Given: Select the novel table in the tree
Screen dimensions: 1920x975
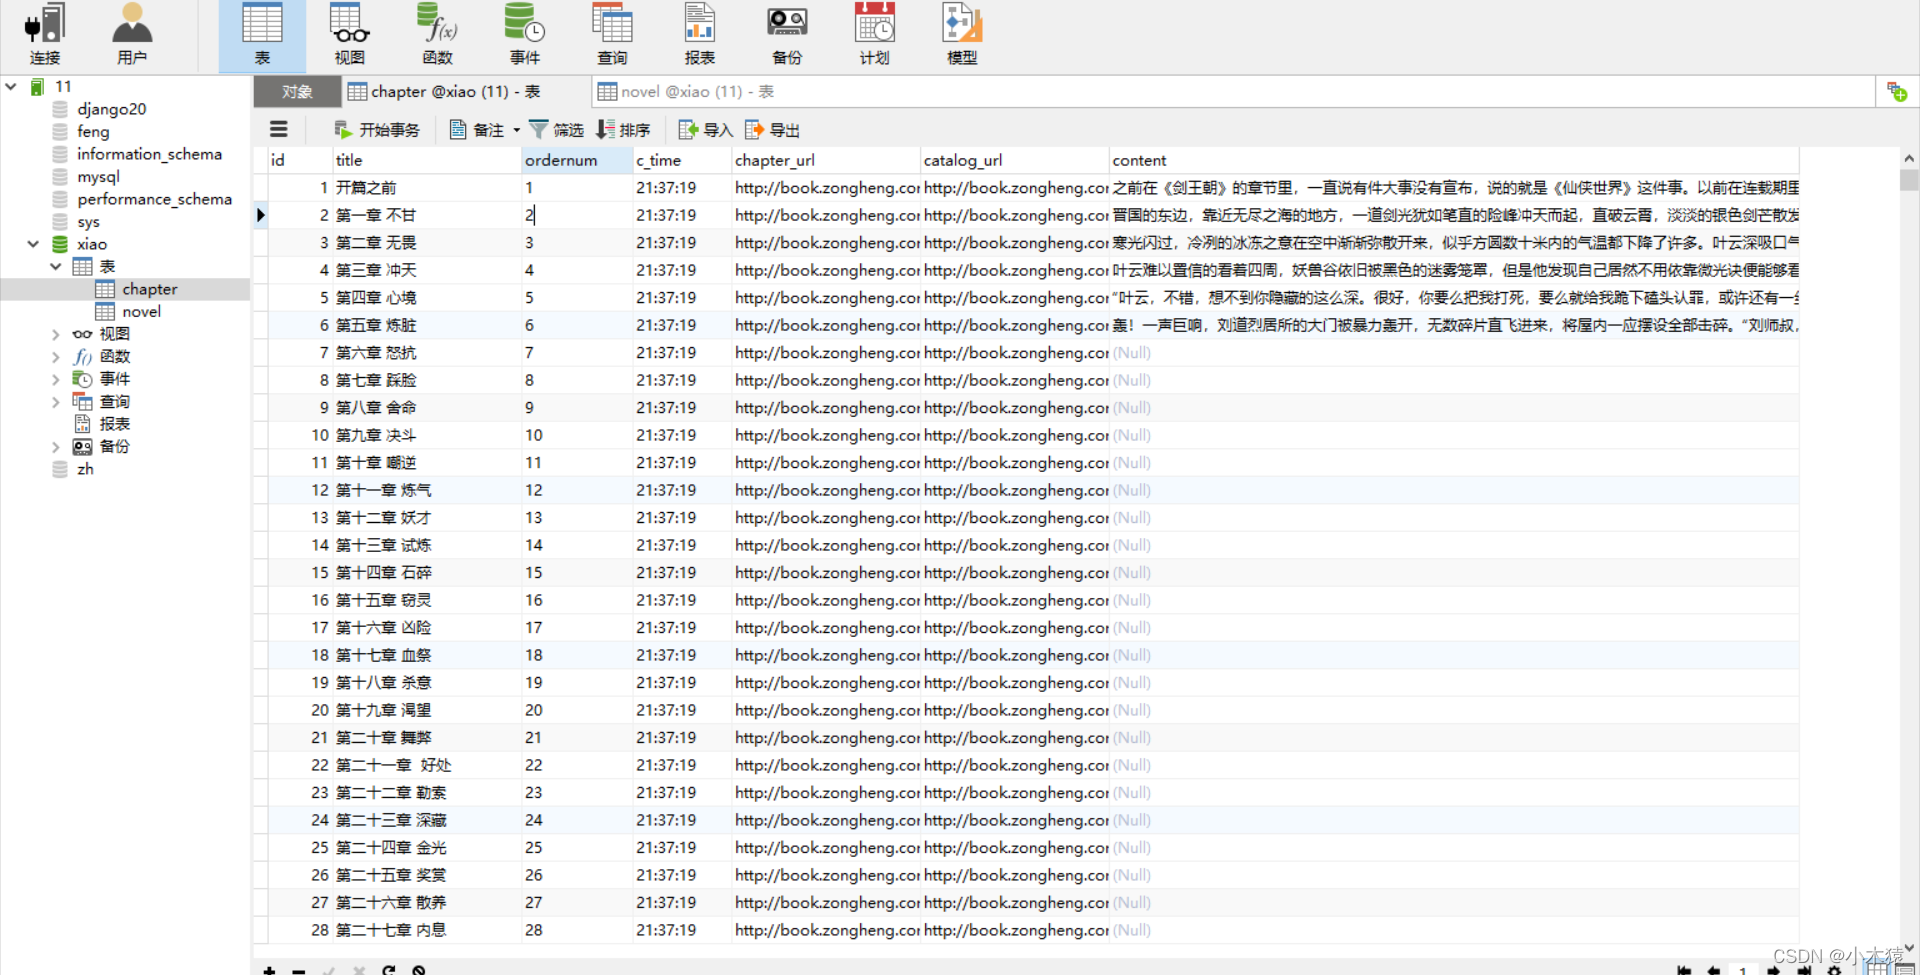Looking at the screenshot, I should pyautogui.click(x=141, y=312).
